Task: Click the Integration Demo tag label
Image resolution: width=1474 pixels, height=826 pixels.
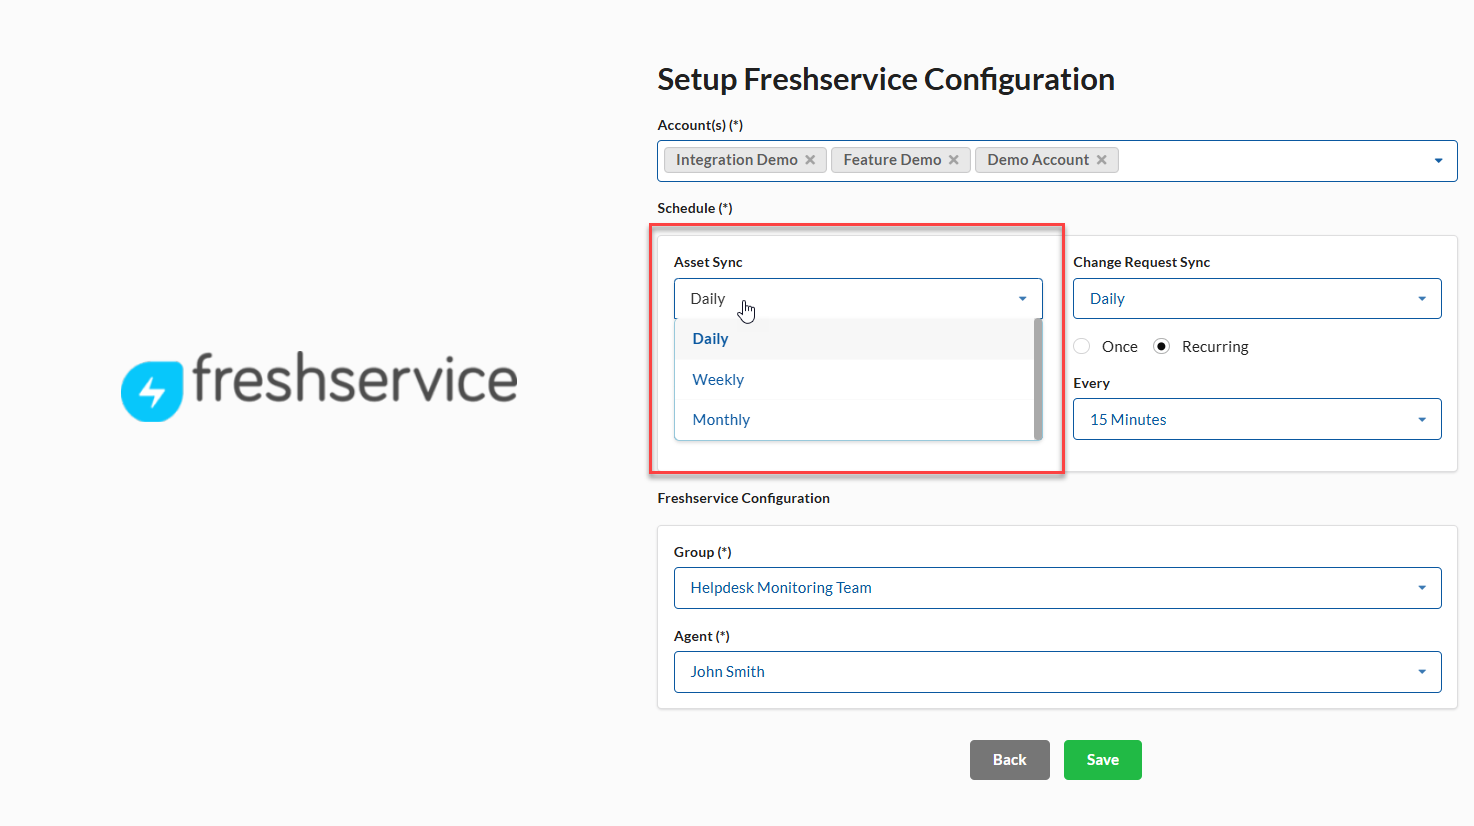Action: point(737,160)
